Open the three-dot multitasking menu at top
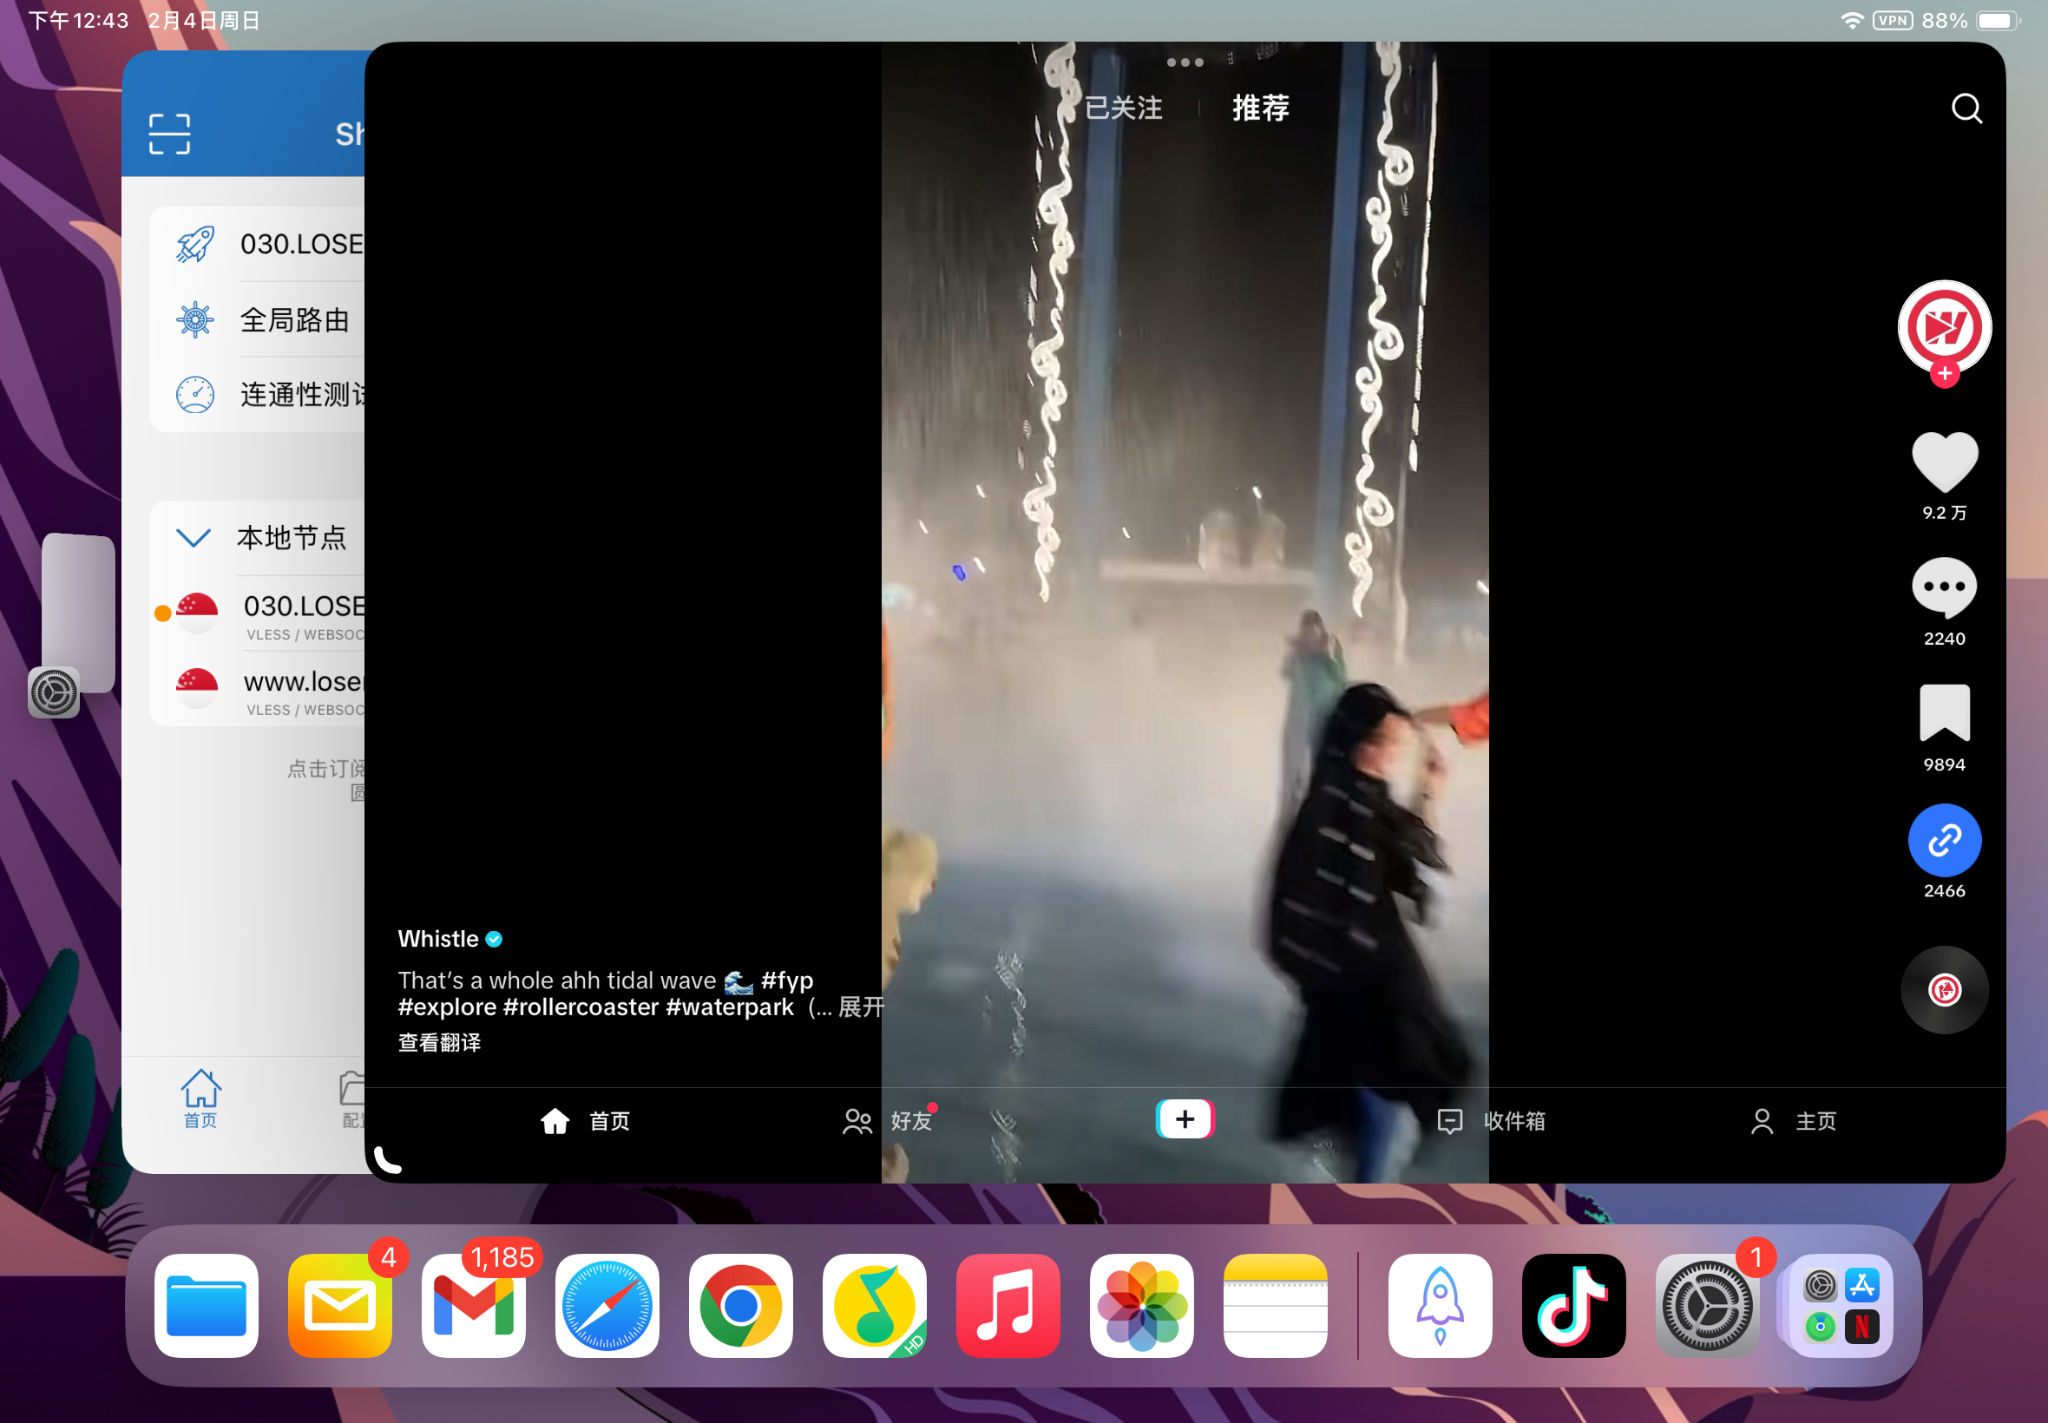The width and height of the screenshot is (2048, 1423). point(1184,62)
